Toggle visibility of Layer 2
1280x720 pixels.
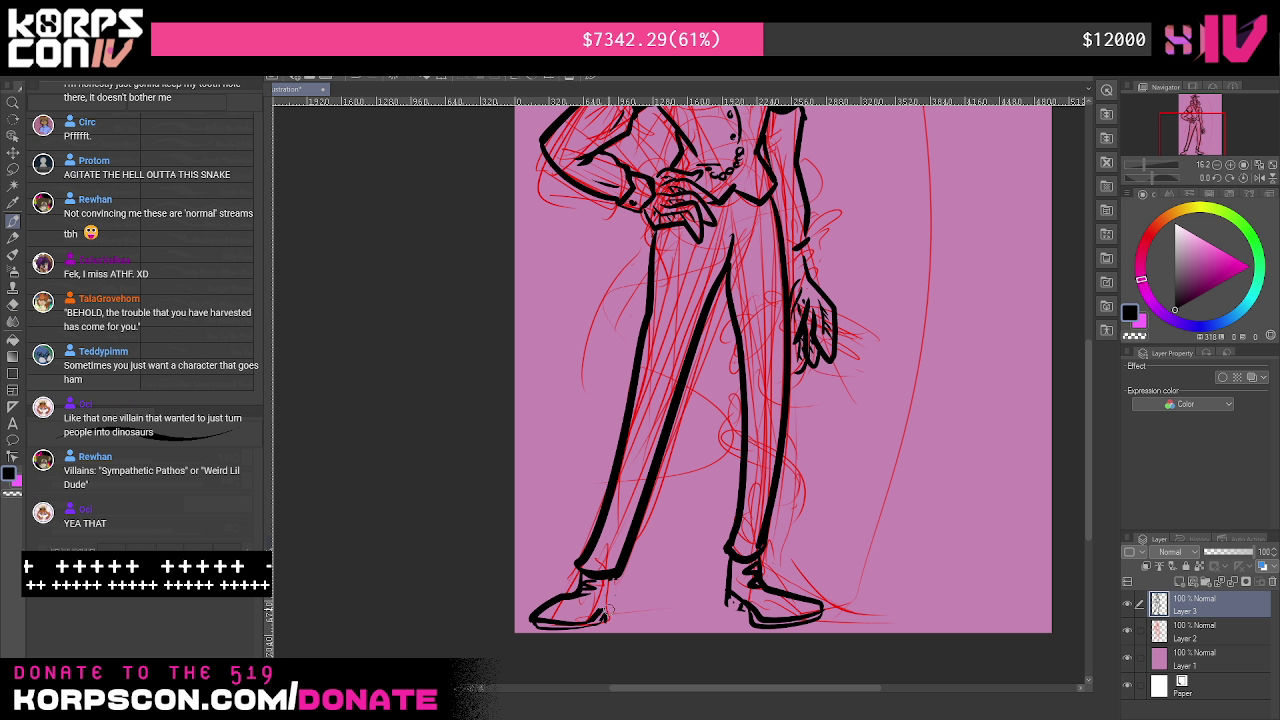(x=1127, y=631)
